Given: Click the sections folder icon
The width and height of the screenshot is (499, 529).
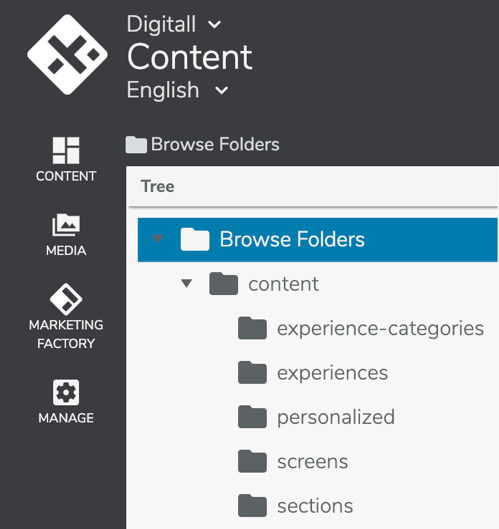Looking at the screenshot, I should 252,505.
